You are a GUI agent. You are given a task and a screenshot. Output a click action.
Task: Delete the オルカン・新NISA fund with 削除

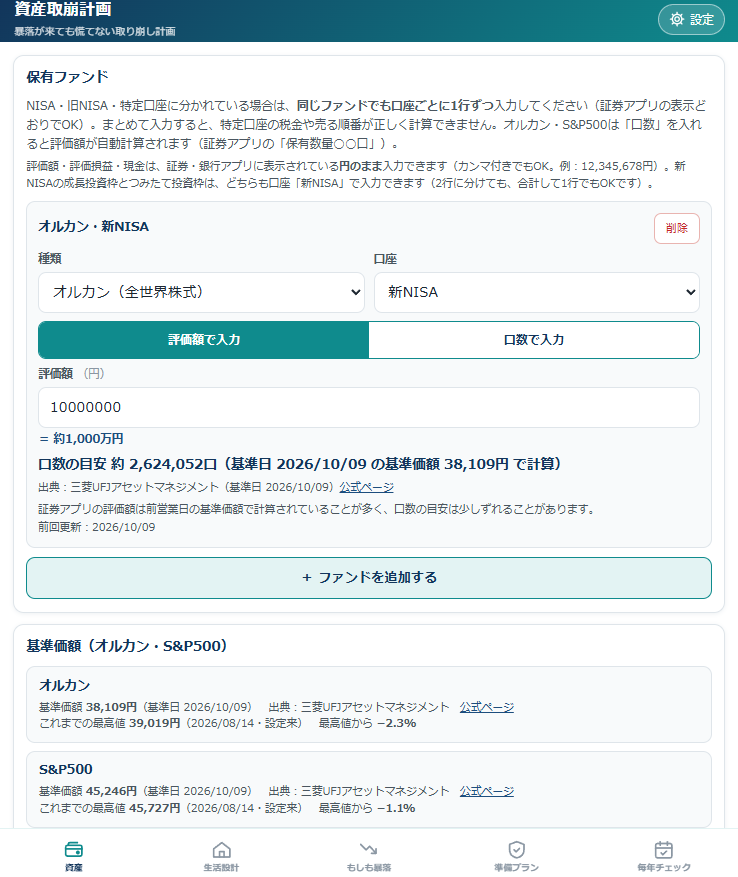[676, 228]
